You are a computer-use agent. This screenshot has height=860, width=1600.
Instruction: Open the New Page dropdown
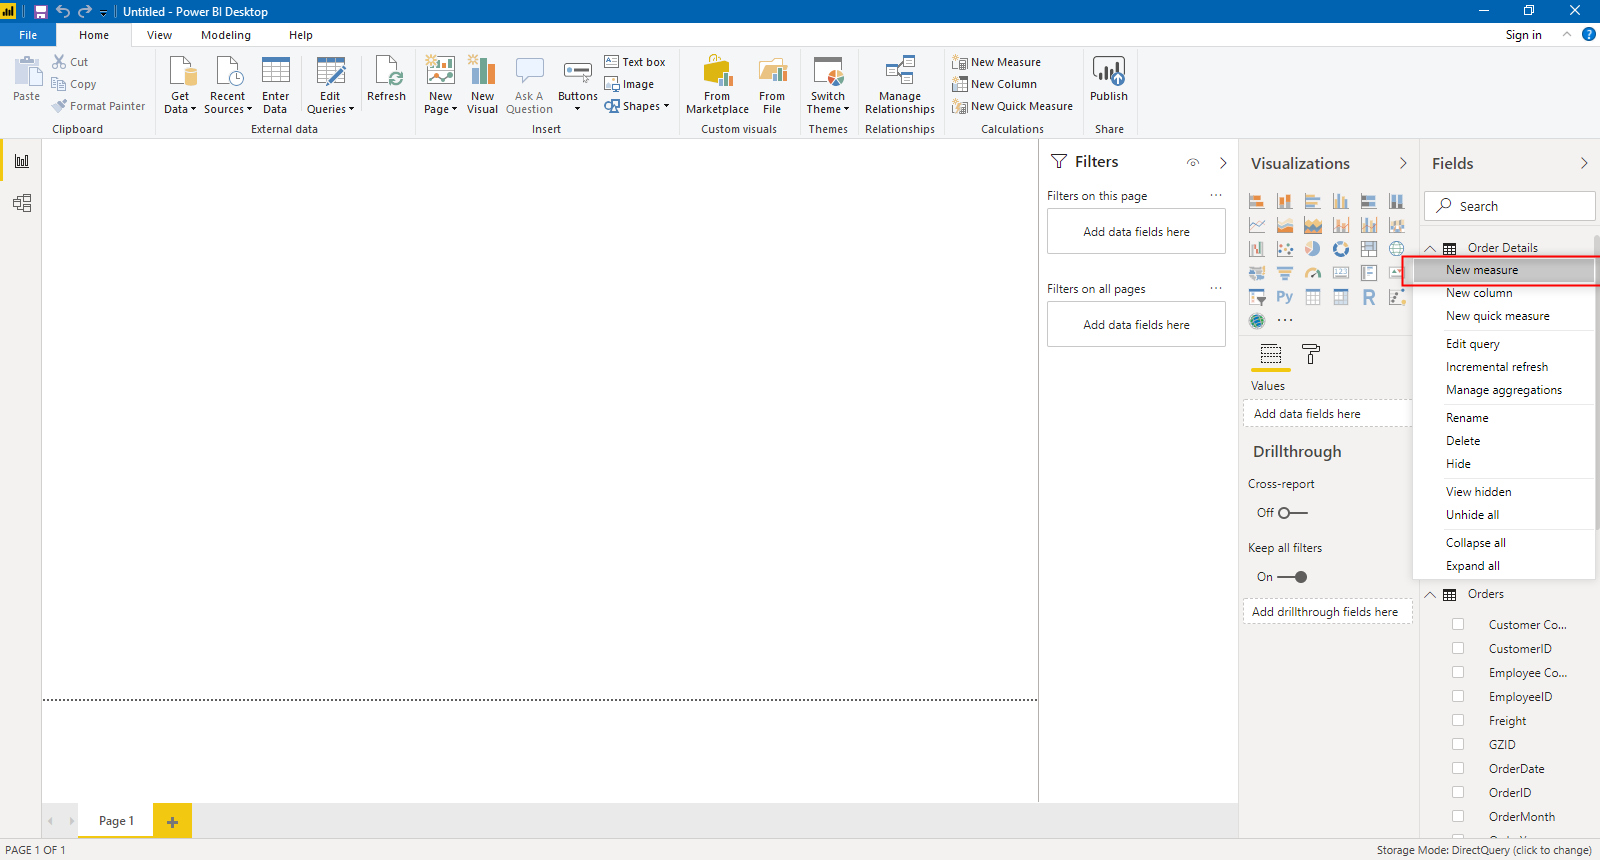point(440,85)
